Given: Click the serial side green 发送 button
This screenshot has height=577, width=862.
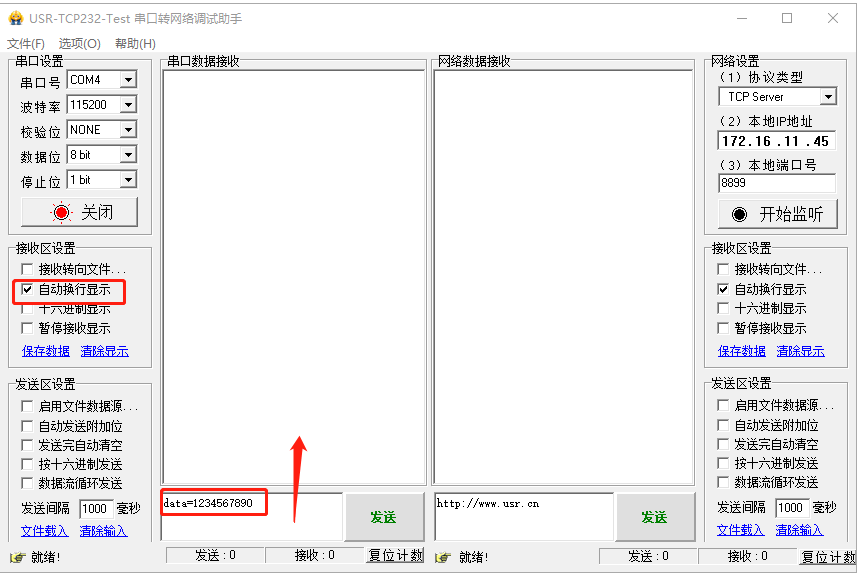Looking at the screenshot, I should pyautogui.click(x=383, y=517).
